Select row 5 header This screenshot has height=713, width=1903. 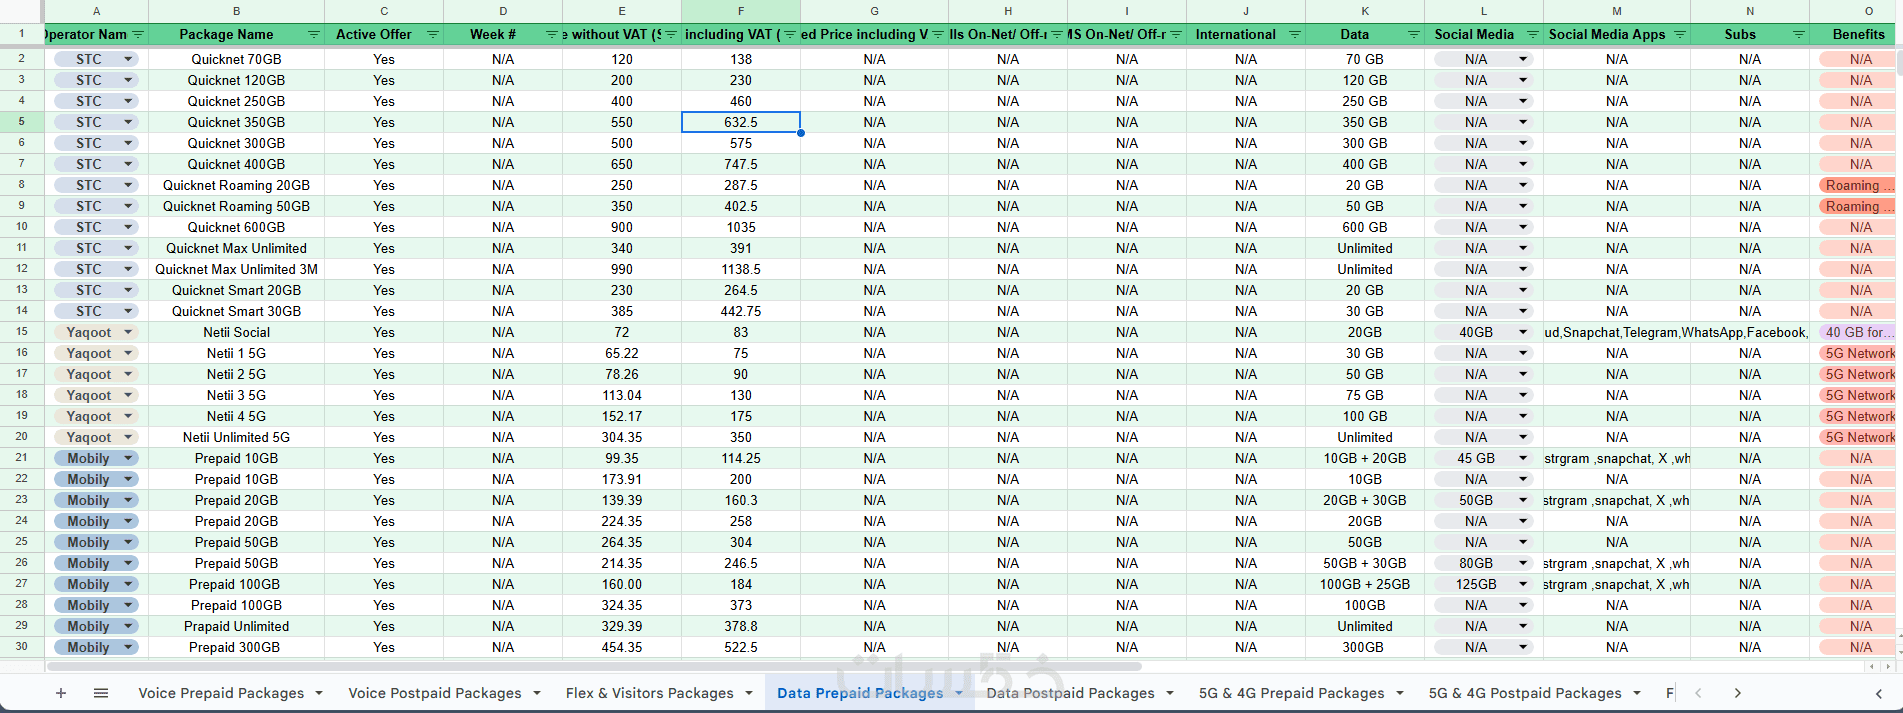coord(21,122)
